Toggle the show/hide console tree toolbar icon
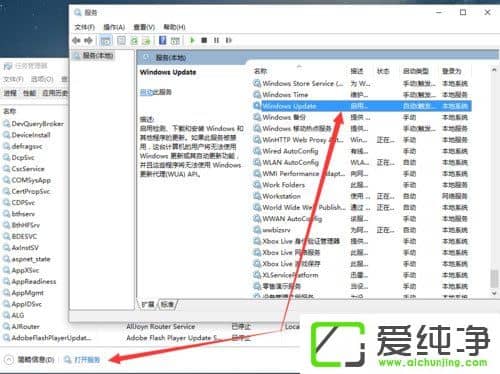The image size is (500, 374). coord(106,41)
